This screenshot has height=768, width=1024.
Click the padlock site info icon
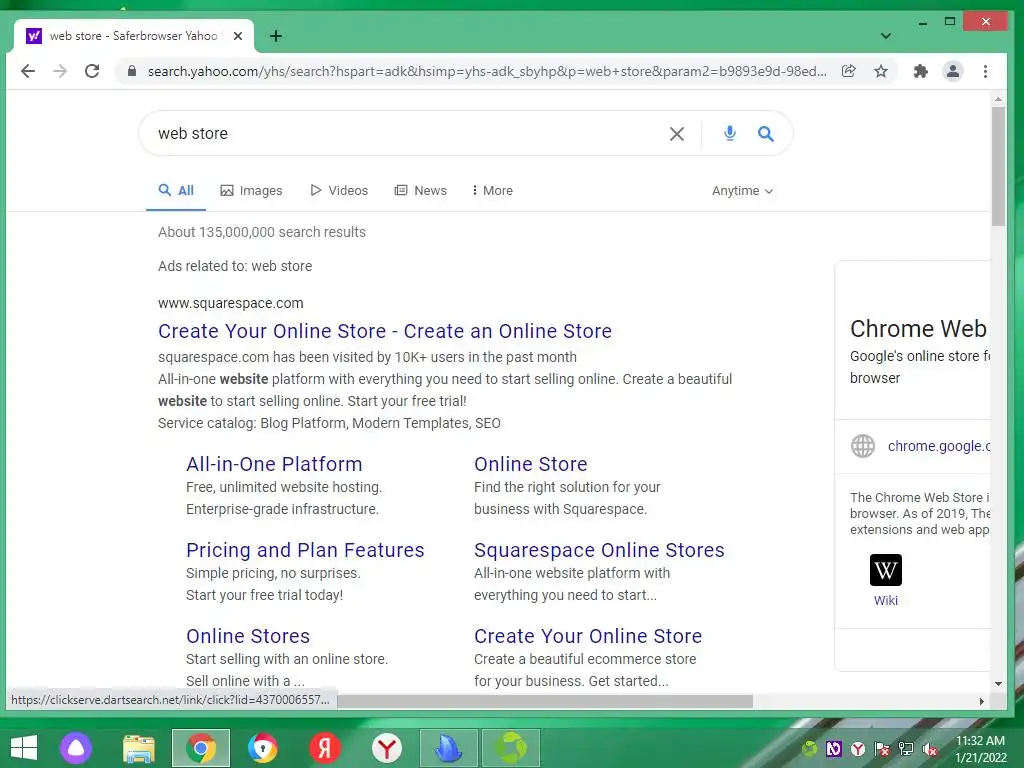coord(131,71)
